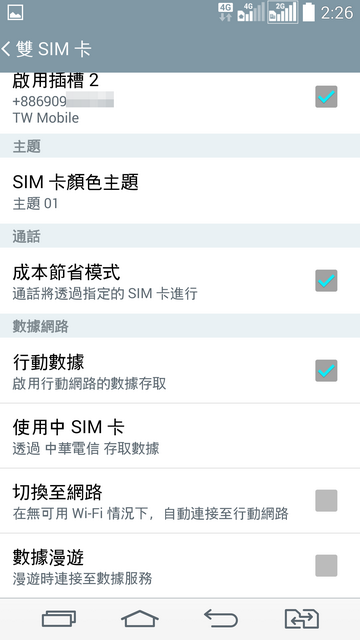360x640 pixels.
Task: Open SIM 卡顏色主題 theme selection
Action: coord(180,191)
